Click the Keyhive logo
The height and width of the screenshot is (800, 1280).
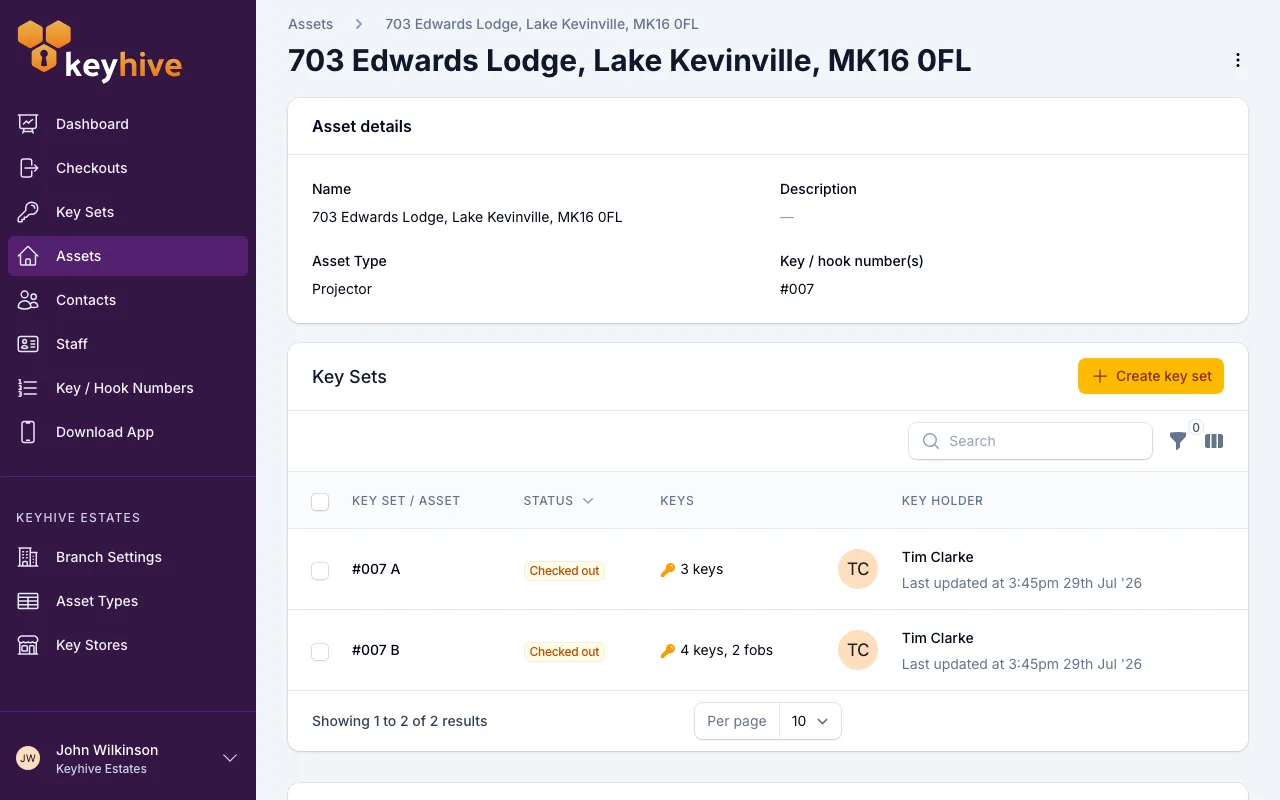coord(100,51)
